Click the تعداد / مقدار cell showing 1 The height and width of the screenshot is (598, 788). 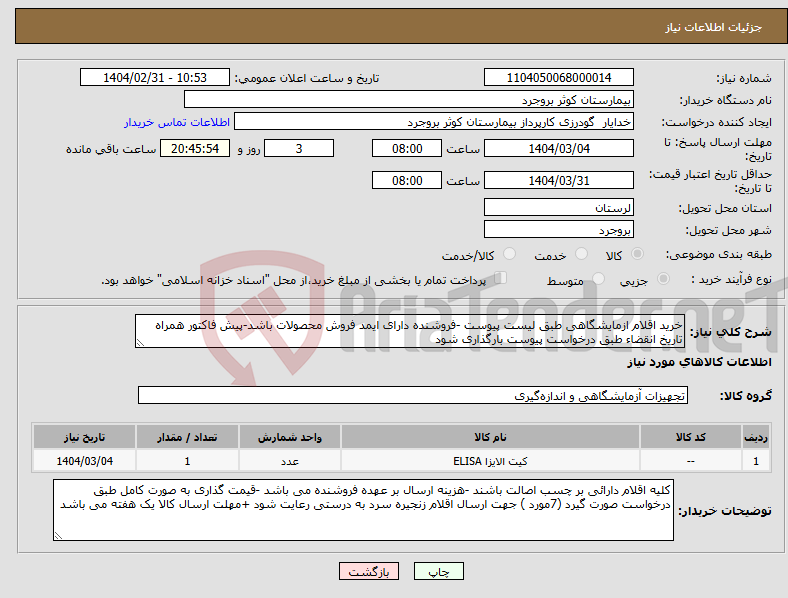tap(187, 461)
